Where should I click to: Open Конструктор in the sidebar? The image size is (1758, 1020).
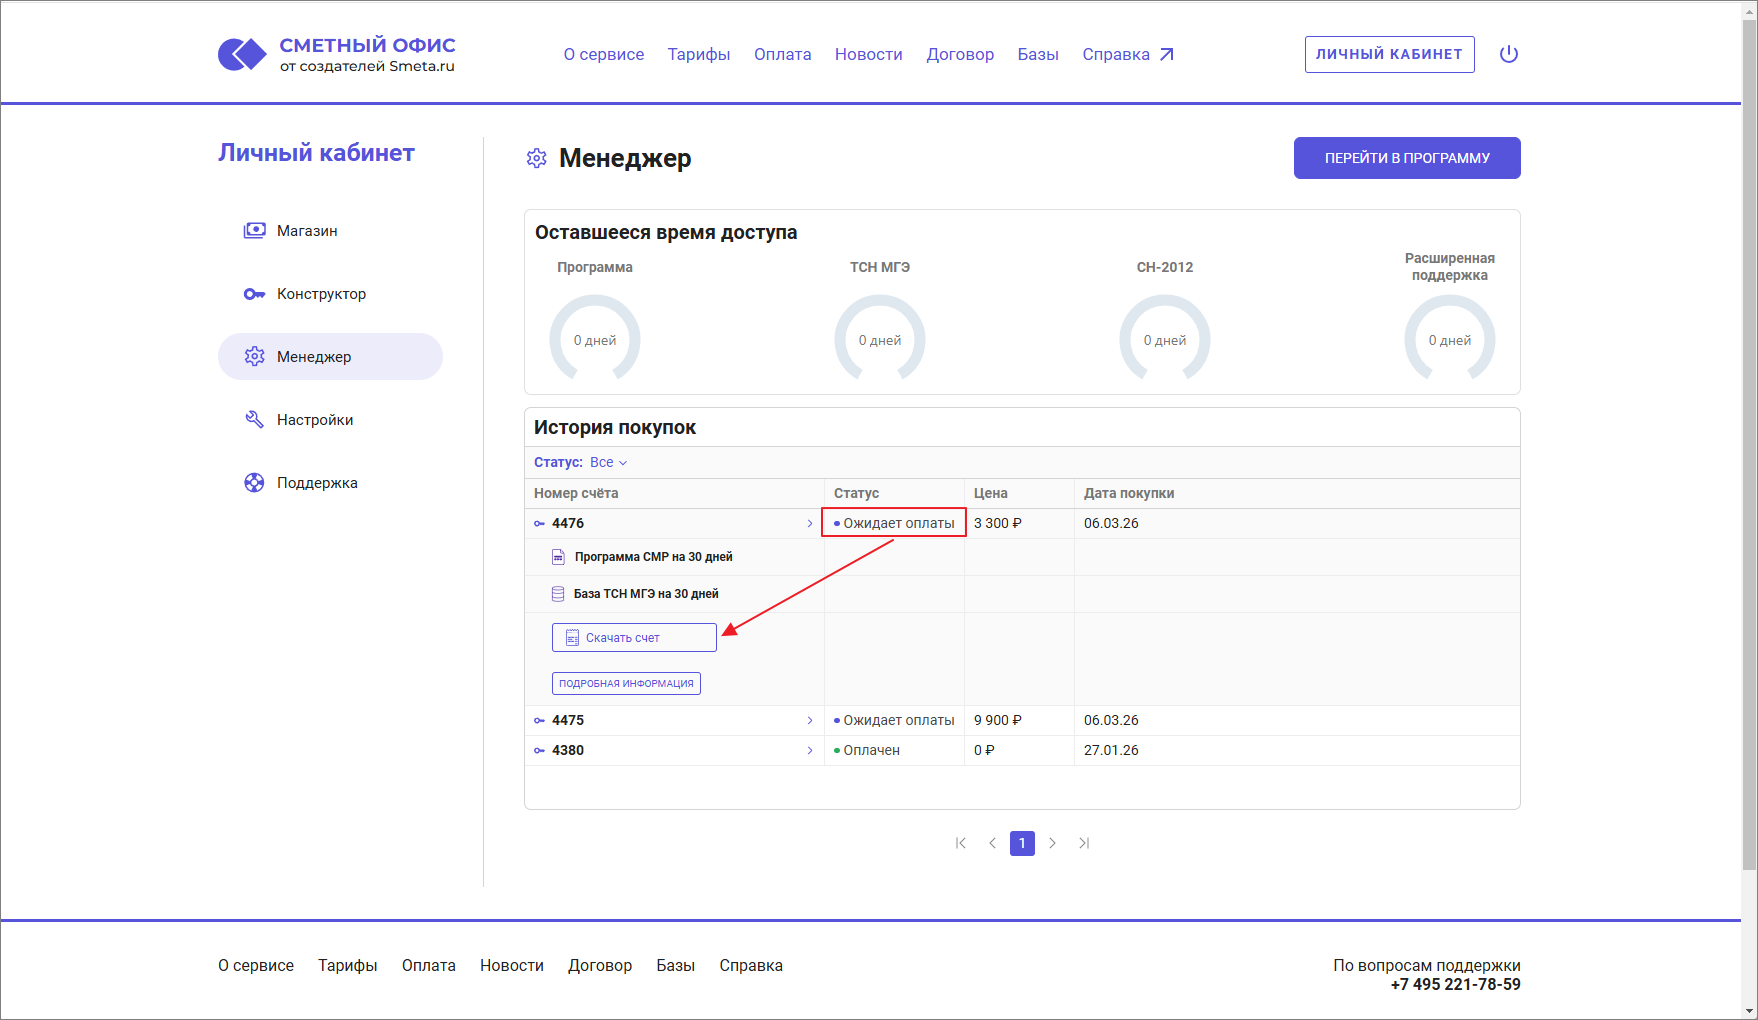pos(321,294)
